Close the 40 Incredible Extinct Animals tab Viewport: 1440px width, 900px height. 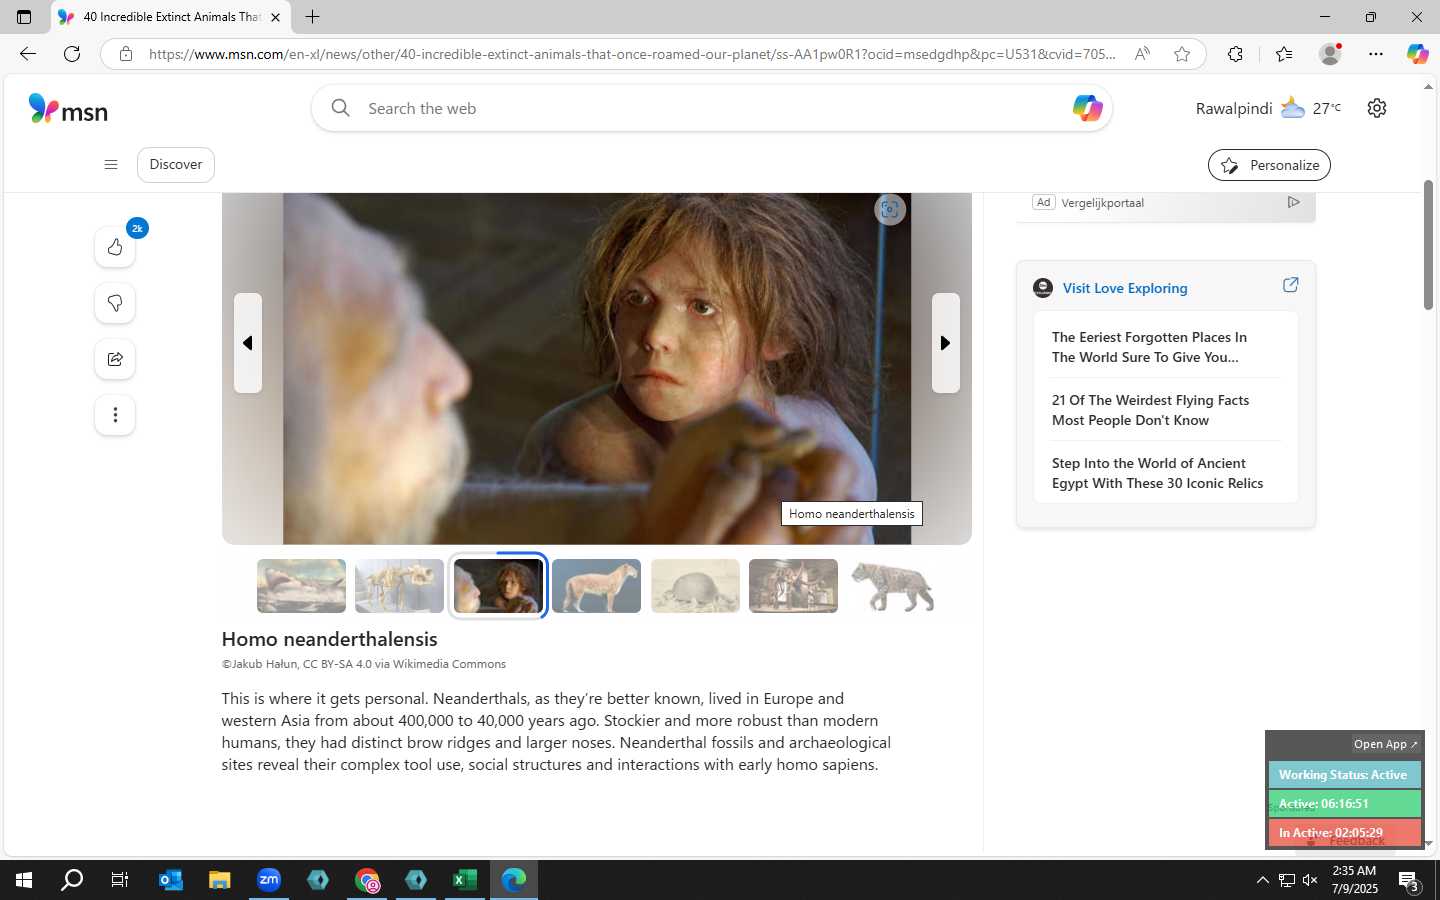pyautogui.click(x=275, y=17)
